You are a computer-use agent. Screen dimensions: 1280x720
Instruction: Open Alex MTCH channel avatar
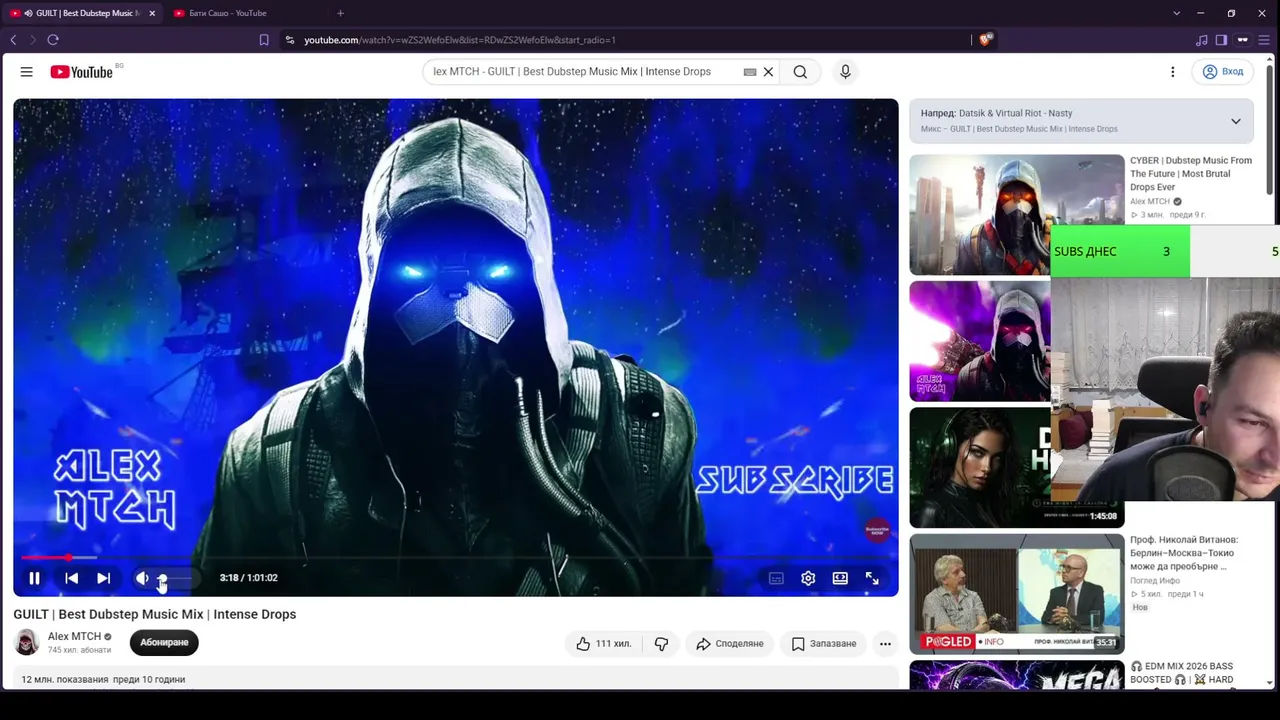[x=27, y=642]
